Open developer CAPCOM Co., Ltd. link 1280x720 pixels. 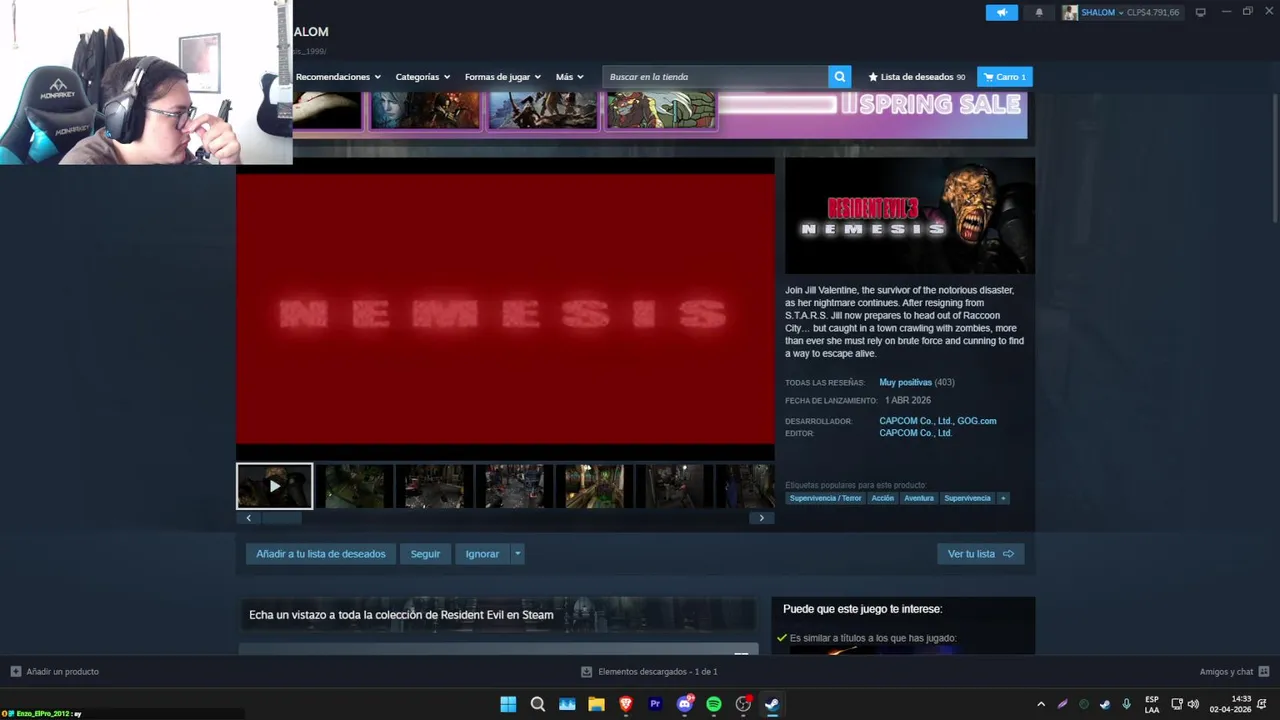[915, 421]
